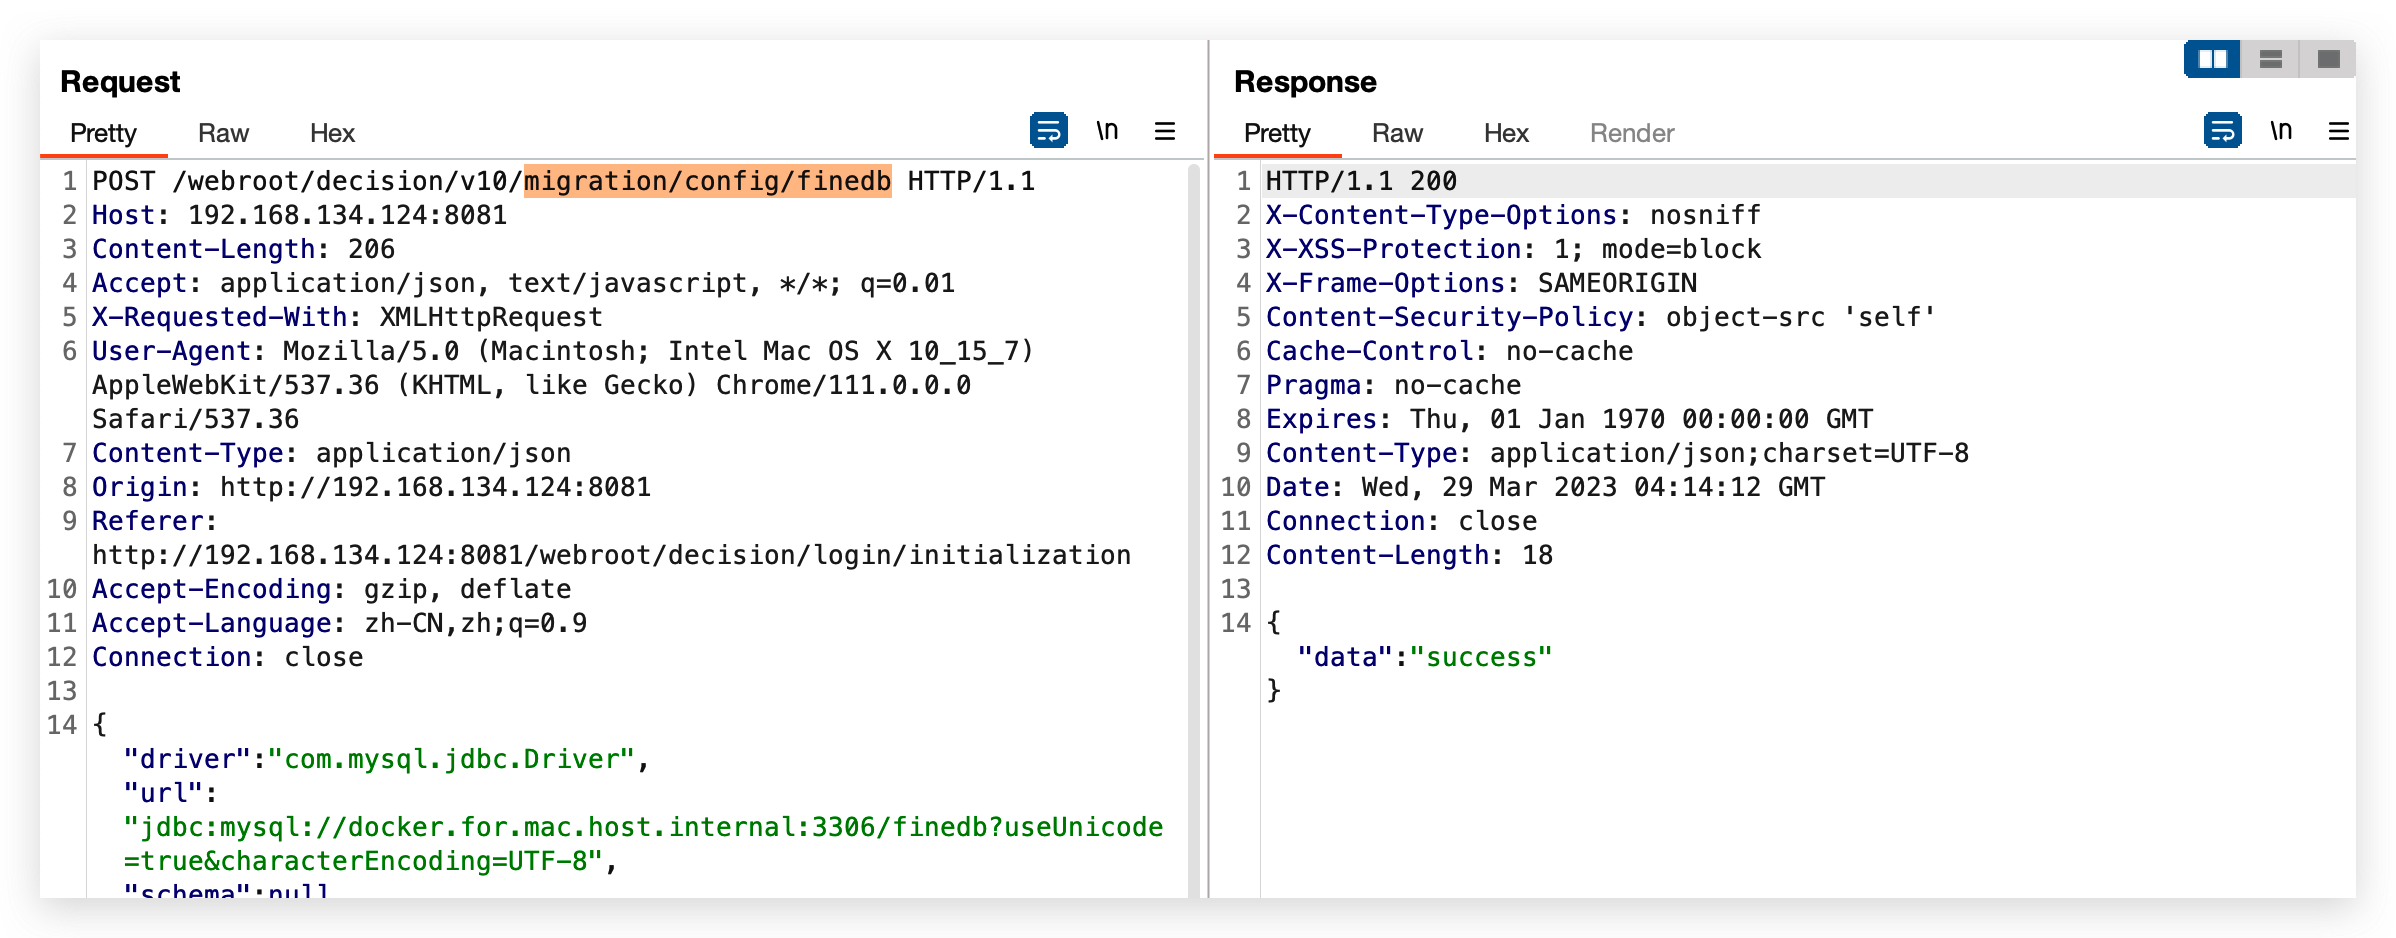This screenshot has width=2396, height=938.
Task: Open the Response panel options menu
Action: pos(2339,131)
